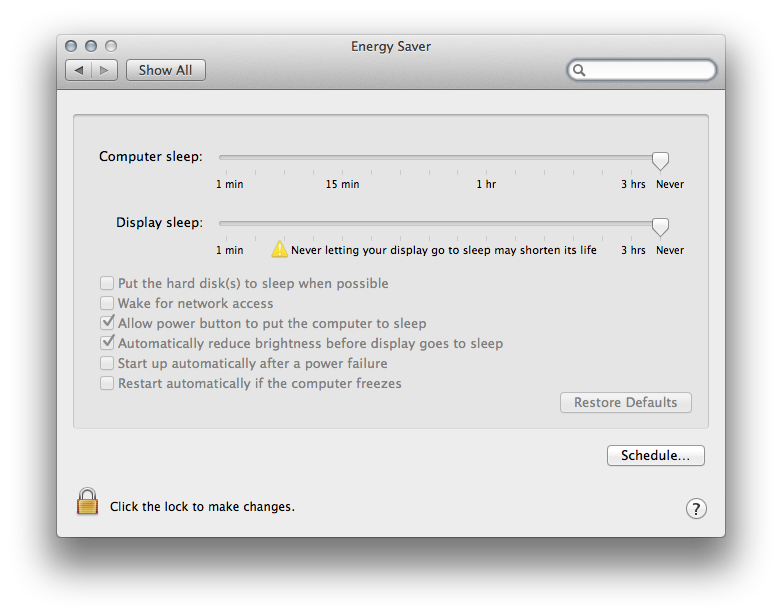Uncheck Automatically reduce brightness before display sleep

tap(107, 343)
